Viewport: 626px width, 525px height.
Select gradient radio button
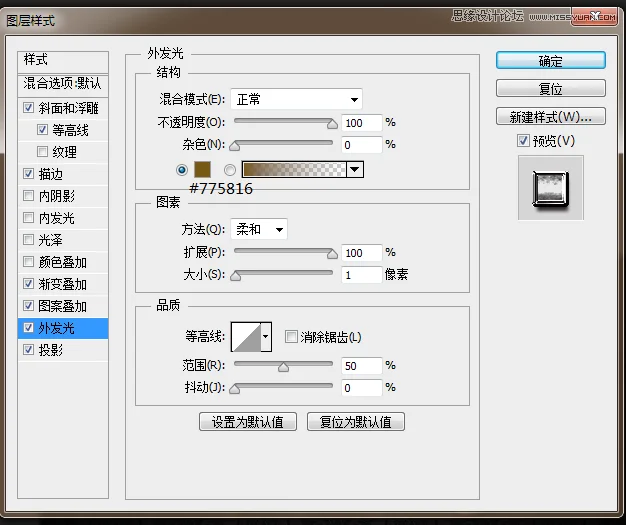tap(230, 170)
